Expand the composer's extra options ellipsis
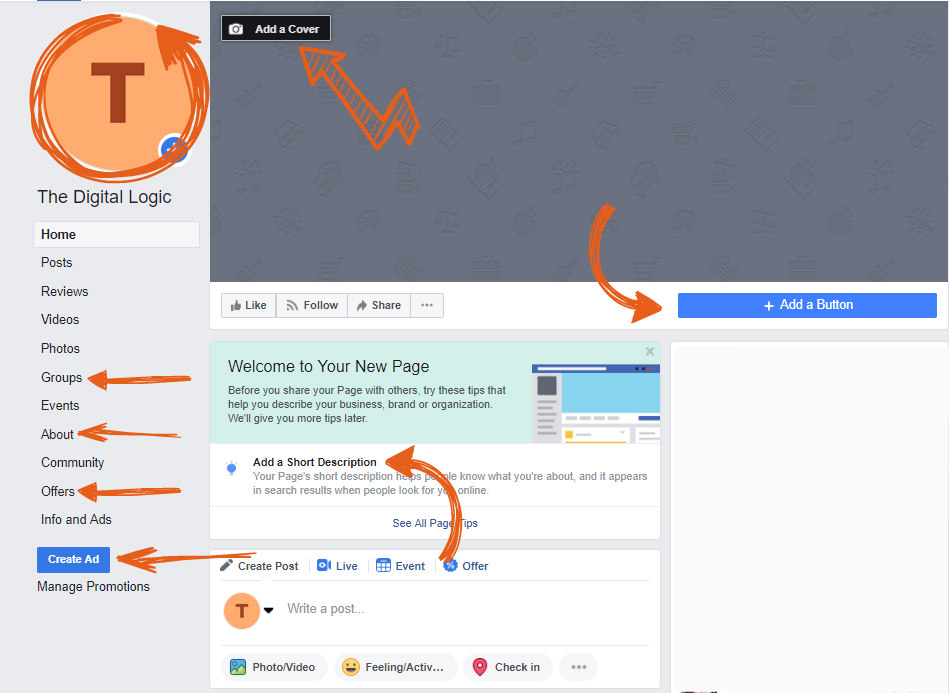Viewport: 949px width, 693px height. [577, 666]
